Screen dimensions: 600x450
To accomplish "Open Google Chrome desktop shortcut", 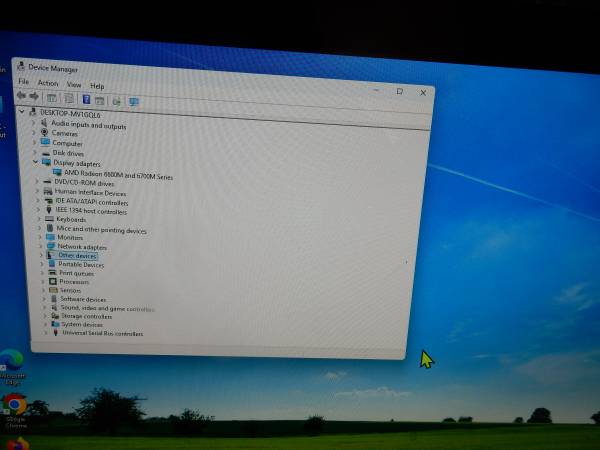I will pyautogui.click(x=14, y=405).
